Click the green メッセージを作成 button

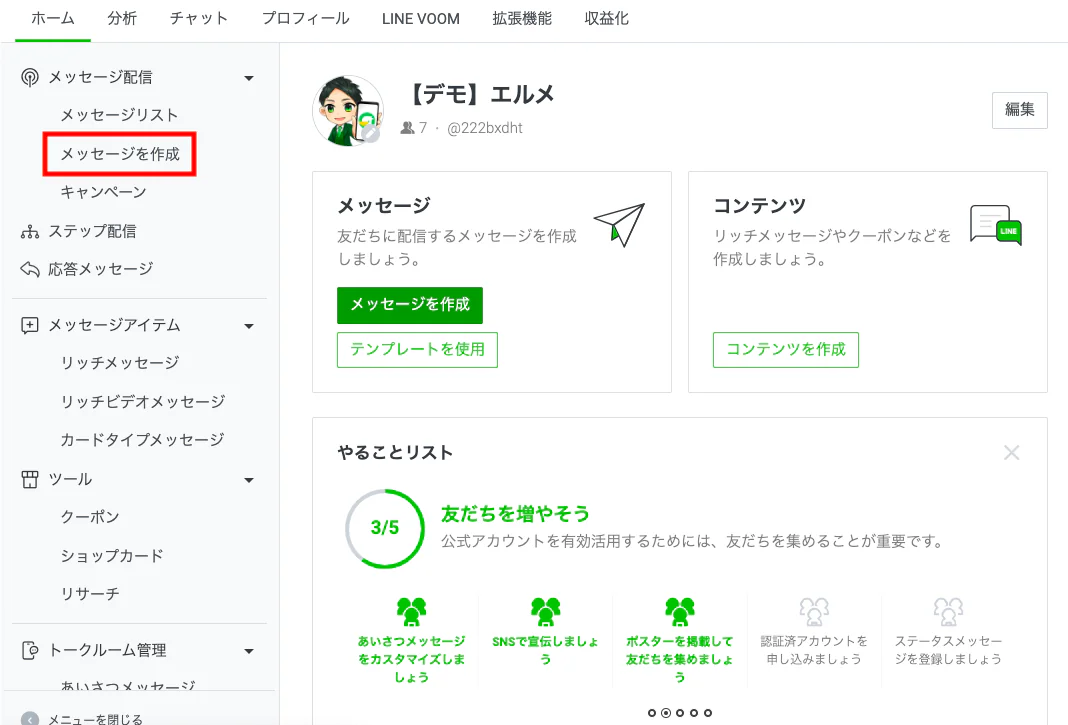[x=410, y=305]
